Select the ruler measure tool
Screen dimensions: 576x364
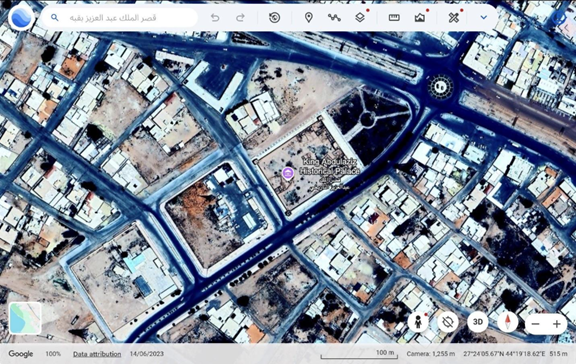pyautogui.click(x=394, y=18)
